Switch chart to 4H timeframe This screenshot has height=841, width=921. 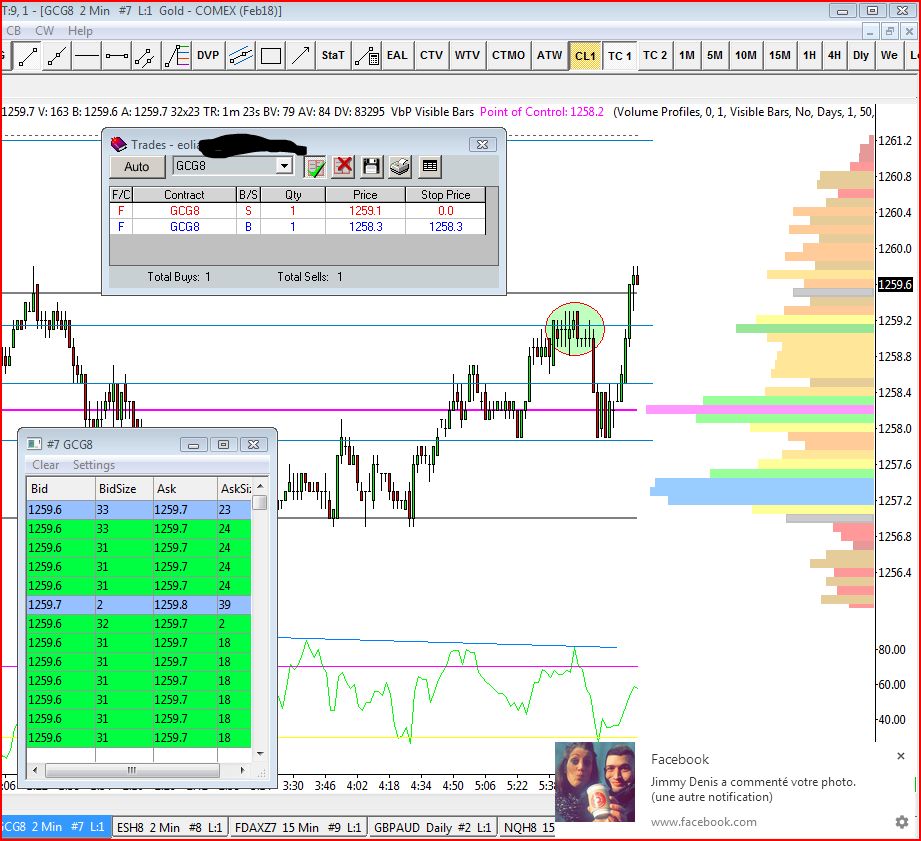pyautogui.click(x=834, y=56)
